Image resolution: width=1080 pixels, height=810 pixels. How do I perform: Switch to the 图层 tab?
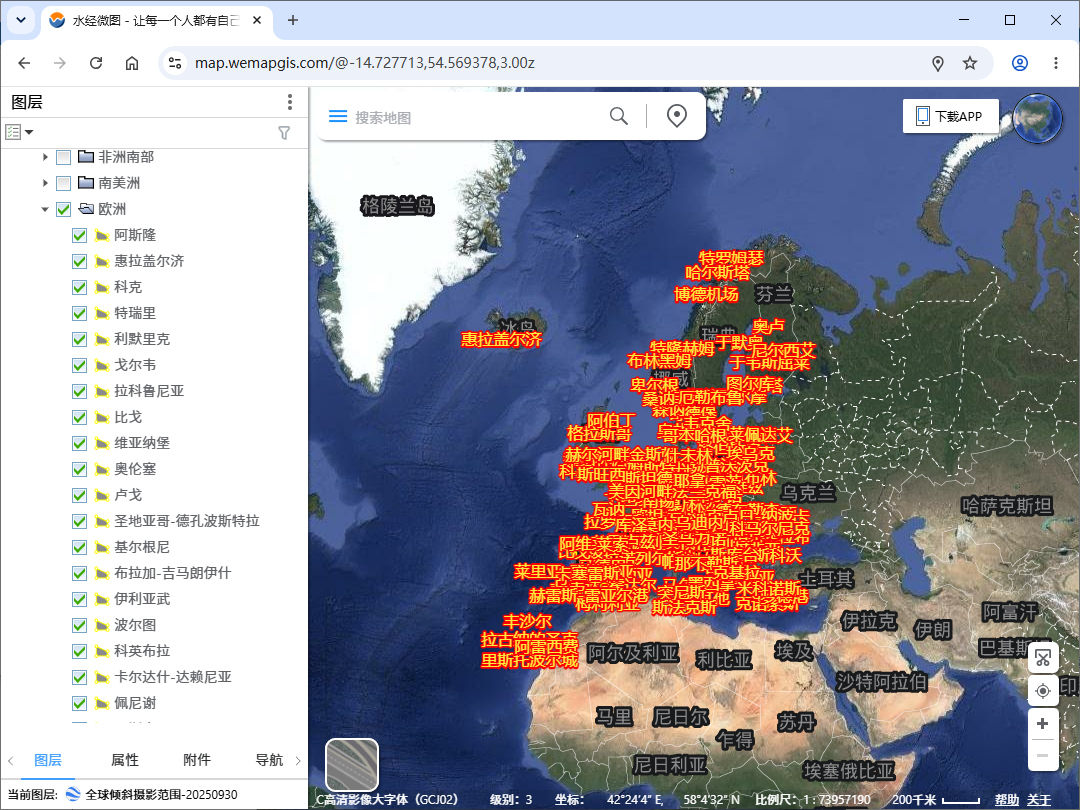[48, 760]
